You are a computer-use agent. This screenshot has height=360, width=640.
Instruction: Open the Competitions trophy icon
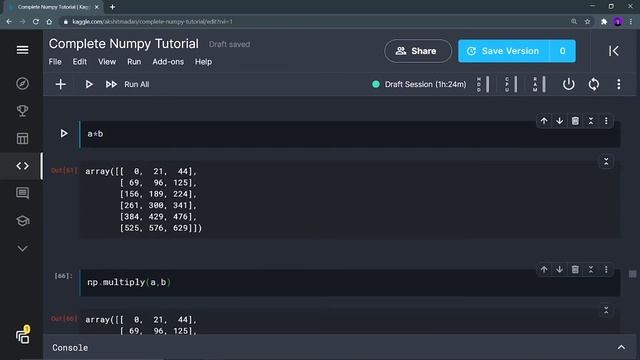[22, 111]
